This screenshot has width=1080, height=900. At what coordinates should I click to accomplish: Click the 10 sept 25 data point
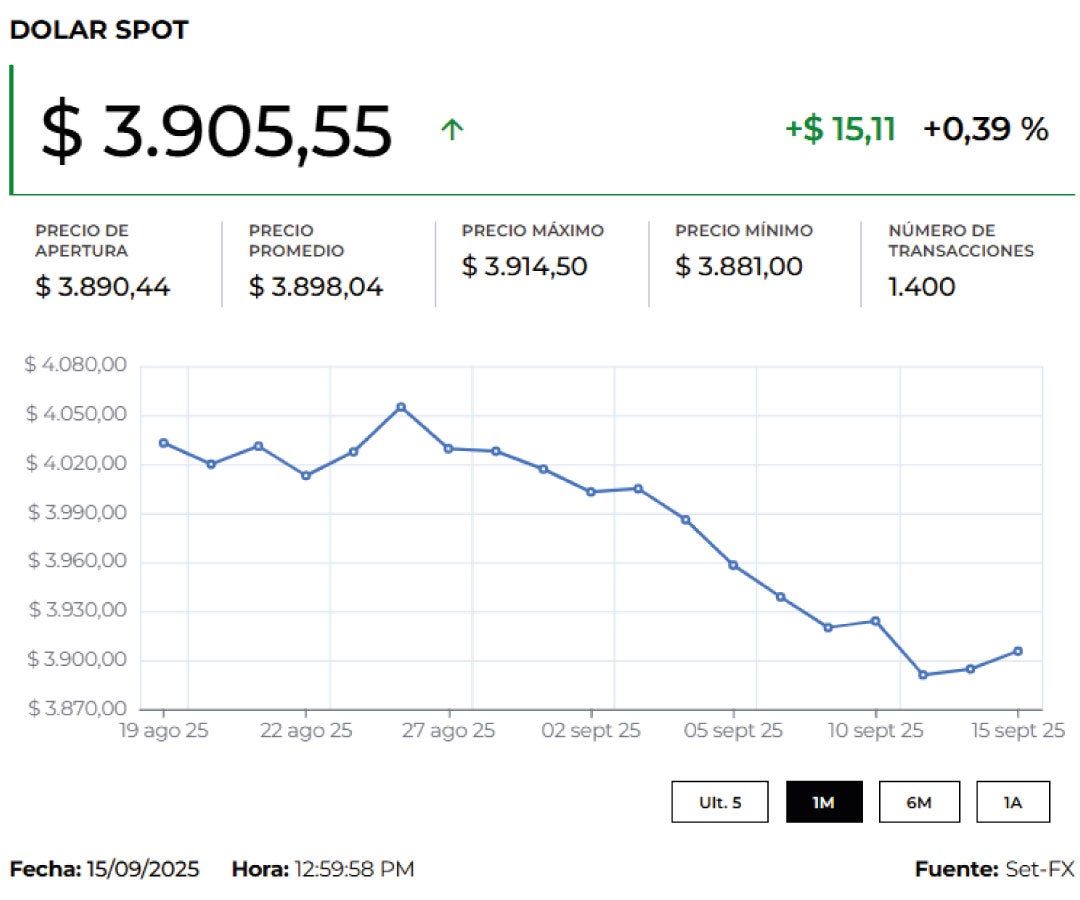[x=876, y=621]
